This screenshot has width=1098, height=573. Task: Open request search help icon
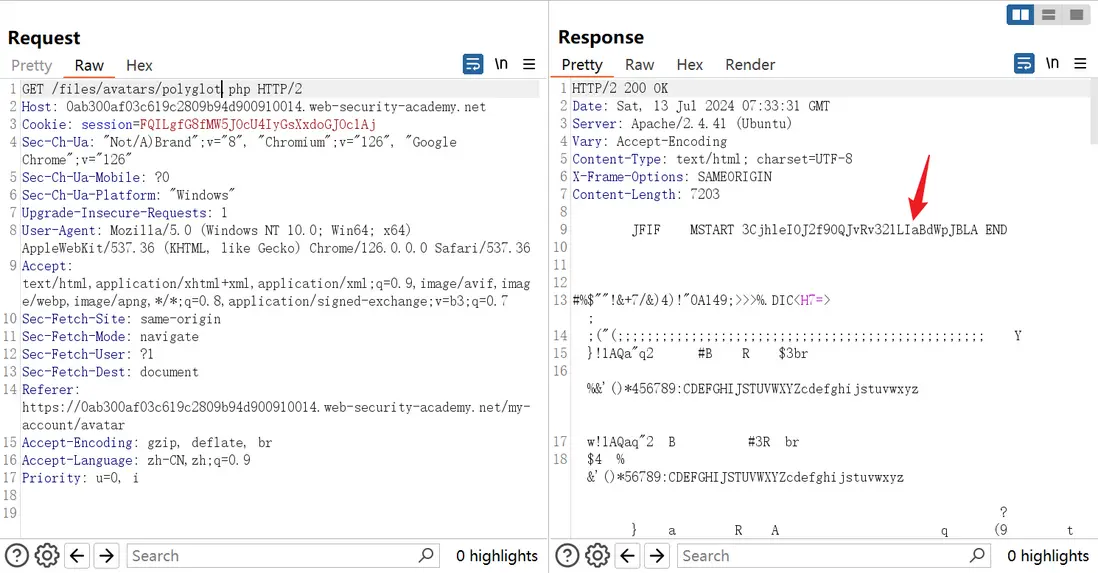[16, 556]
